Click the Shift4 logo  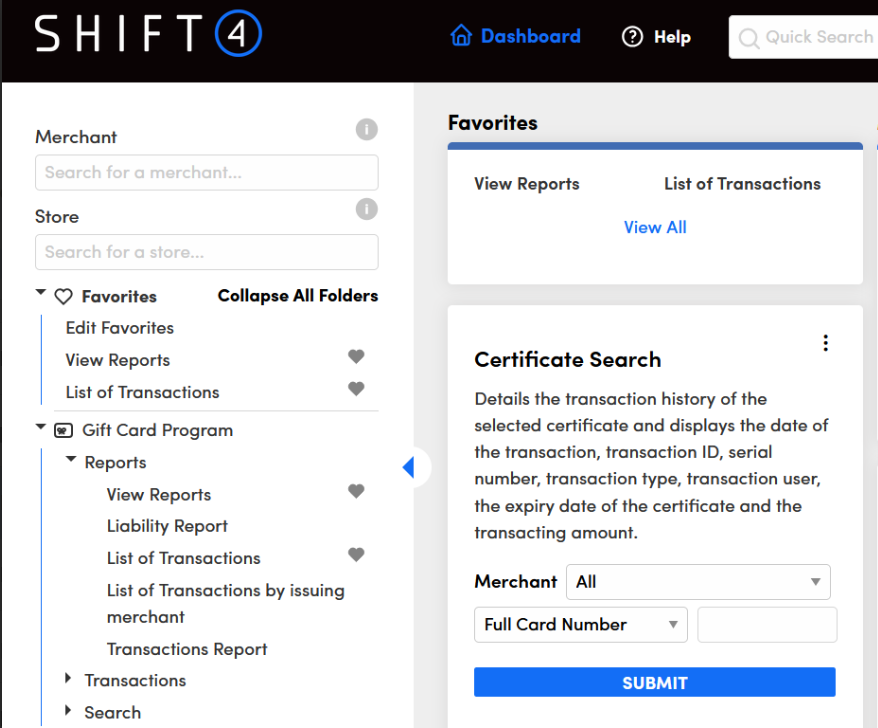[148, 37]
